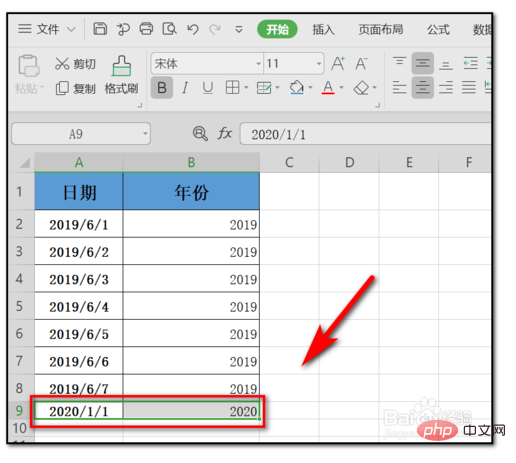Click the justify align icon

pyautogui.click(x=468, y=88)
